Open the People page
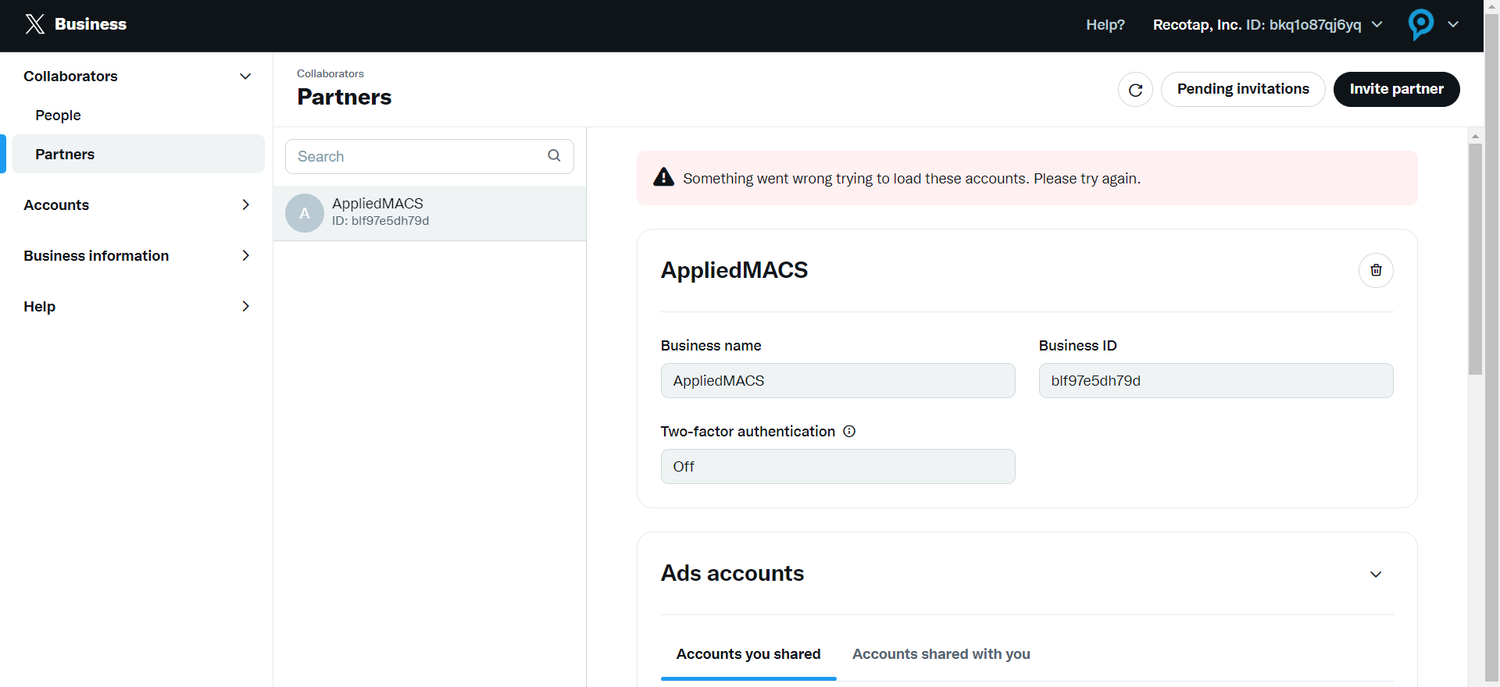 (58, 115)
